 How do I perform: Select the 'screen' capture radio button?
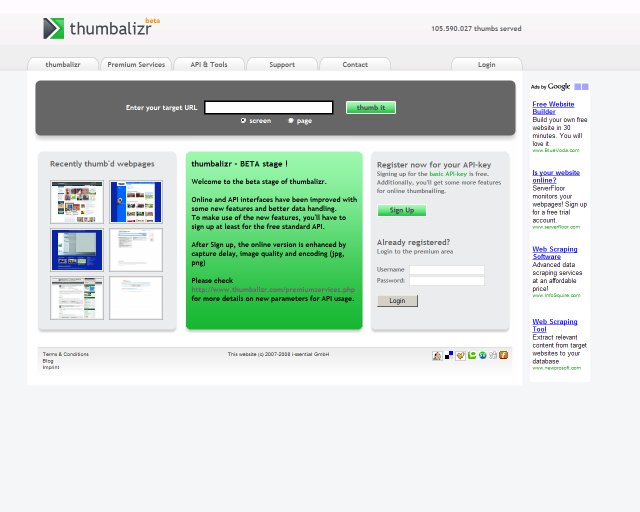pyautogui.click(x=243, y=120)
